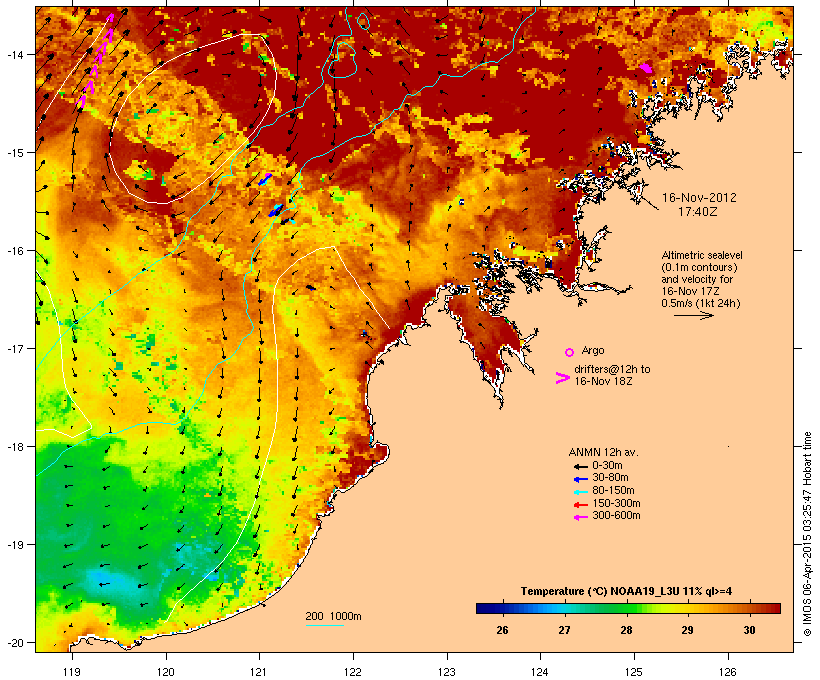Click the '125' longitude axis label
Screen dimensions: 820x680
[x=634, y=672]
